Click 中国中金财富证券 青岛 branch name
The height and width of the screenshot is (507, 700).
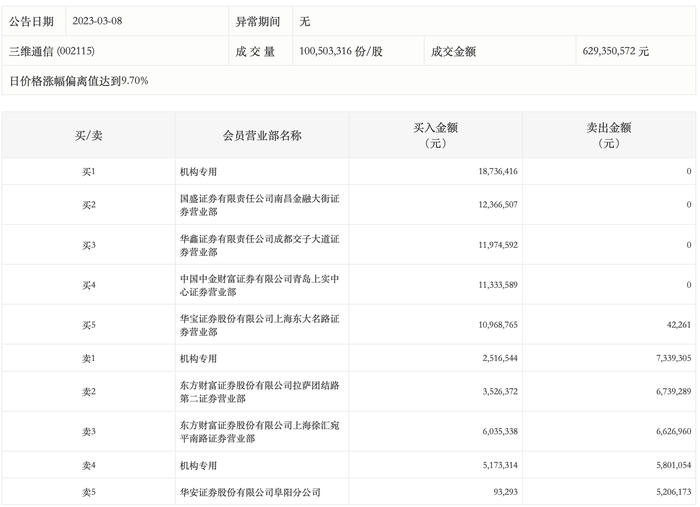pos(259,285)
